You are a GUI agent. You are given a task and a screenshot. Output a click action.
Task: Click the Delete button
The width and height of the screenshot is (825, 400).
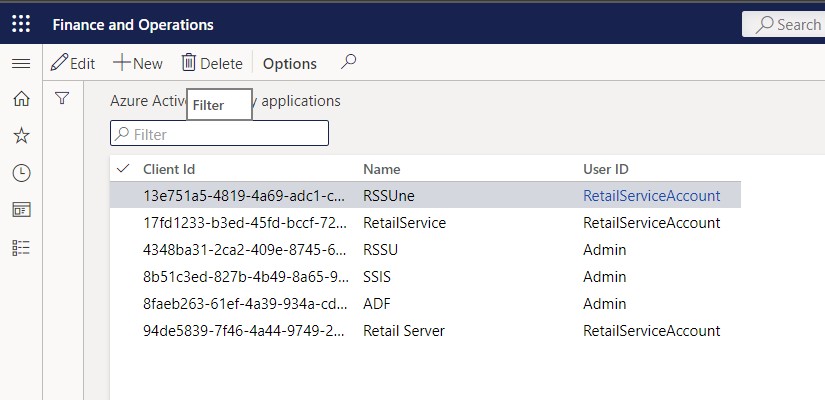click(212, 63)
